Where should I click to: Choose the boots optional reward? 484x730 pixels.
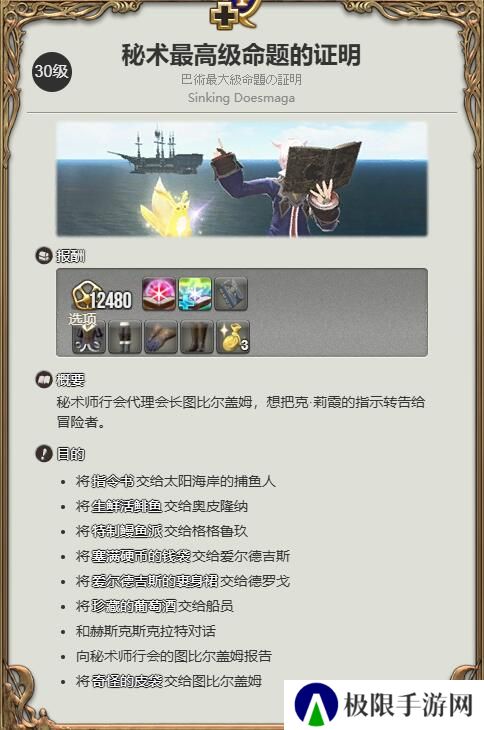click(x=197, y=337)
